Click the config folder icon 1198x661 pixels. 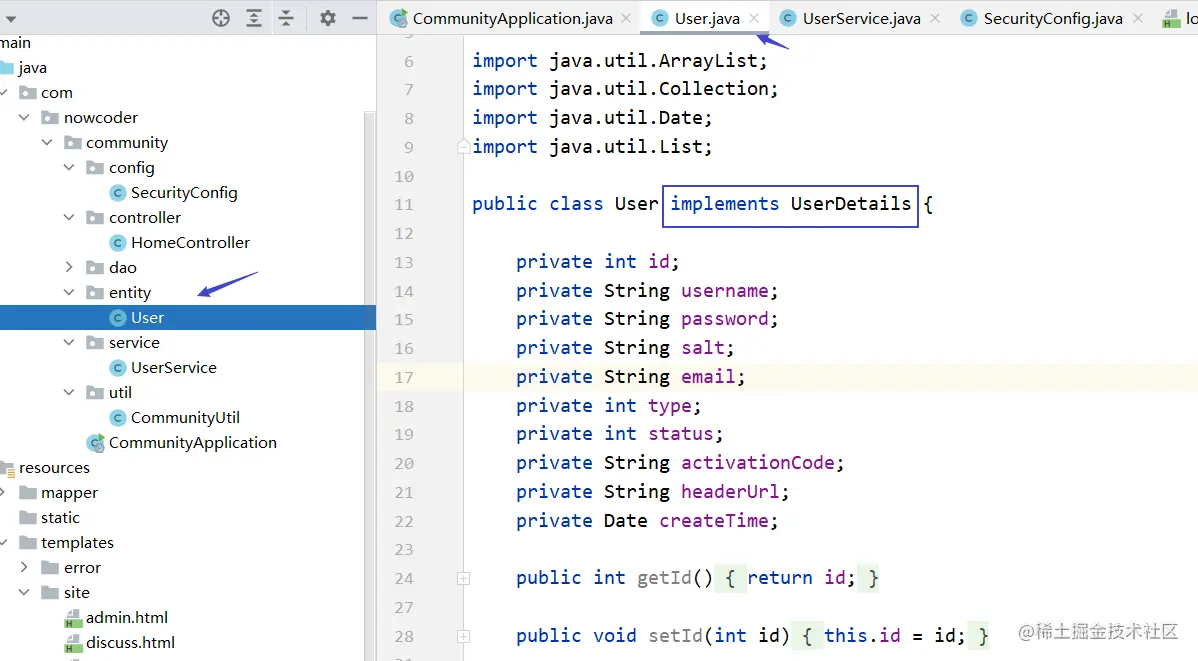click(96, 167)
